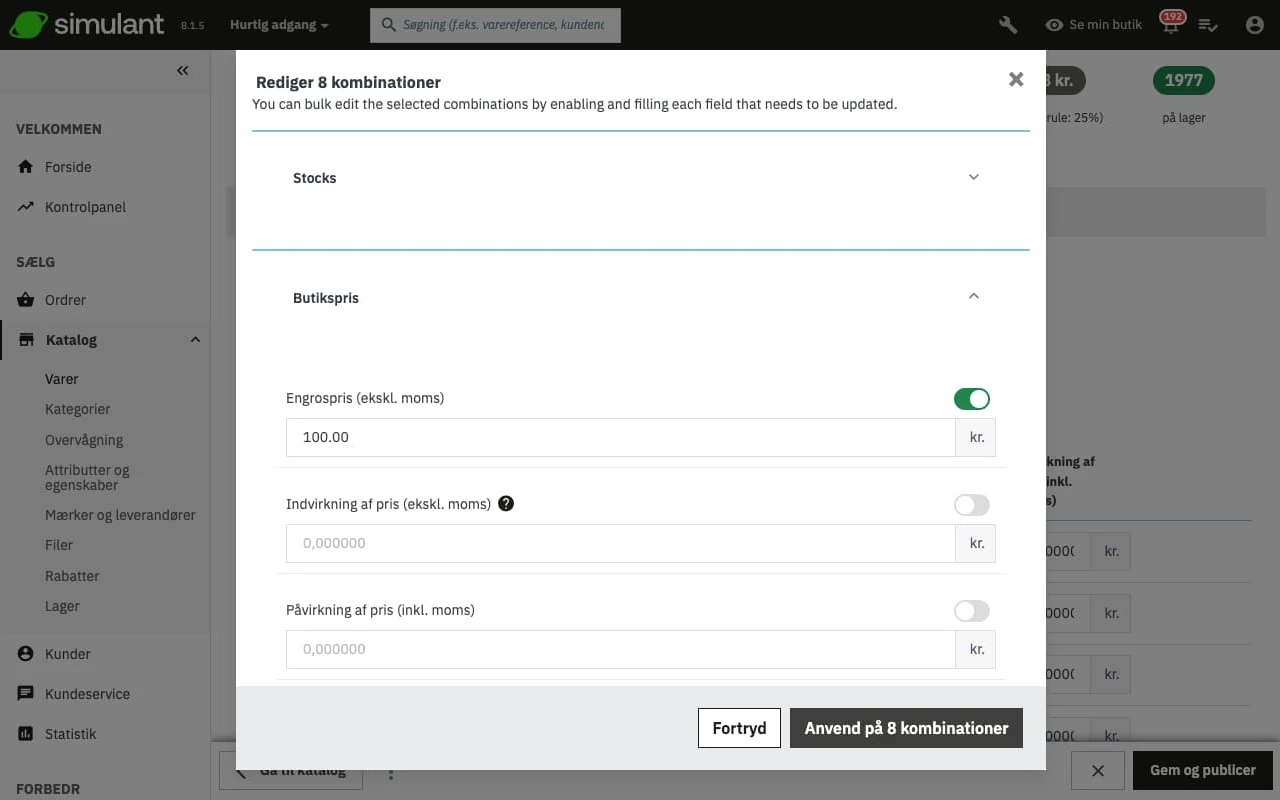Collapse the sidebar with double-chevron icon

pos(183,71)
